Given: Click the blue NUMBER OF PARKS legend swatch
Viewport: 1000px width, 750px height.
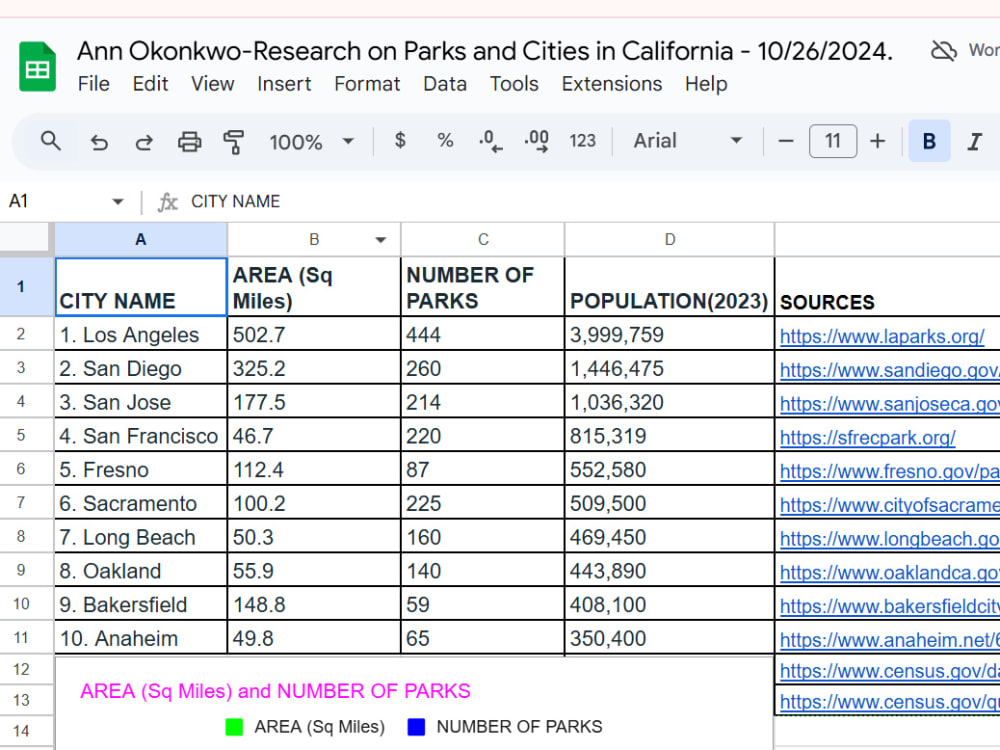Looking at the screenshot, I should (416, 727).
